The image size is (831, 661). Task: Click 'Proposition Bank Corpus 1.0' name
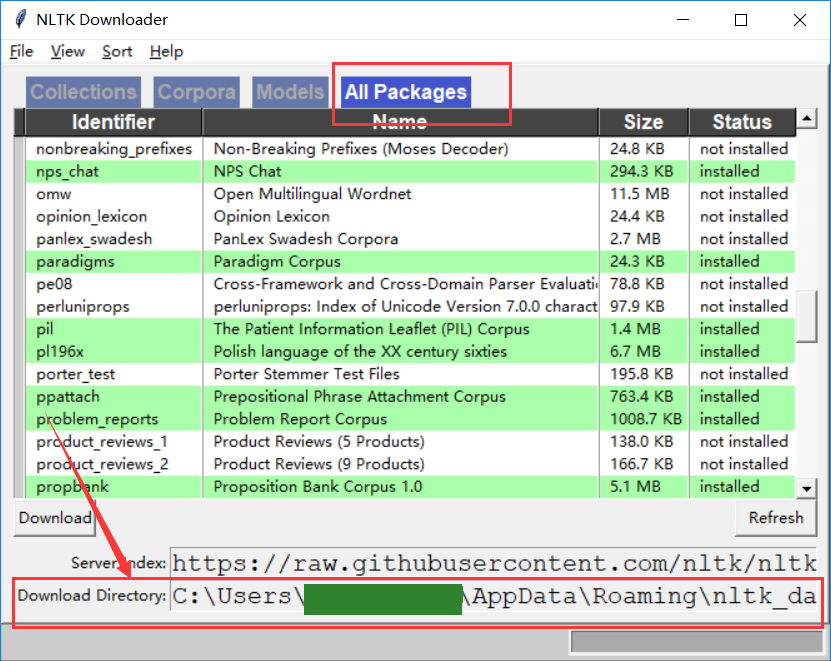coord(317,487)
